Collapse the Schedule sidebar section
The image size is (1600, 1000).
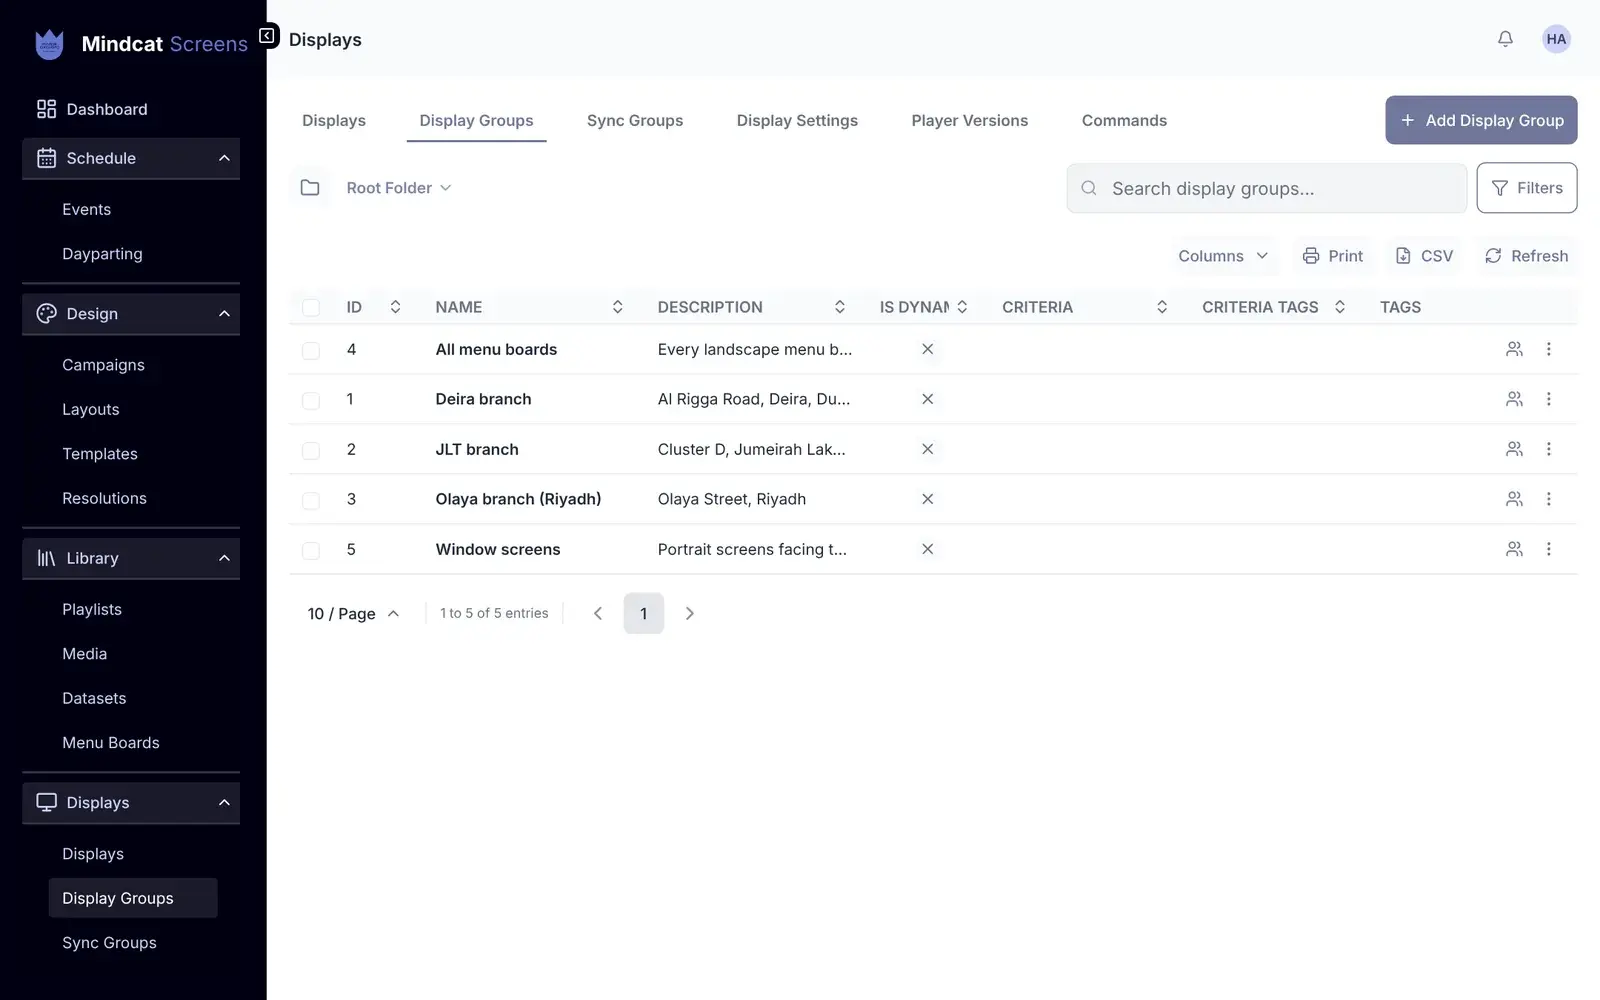(131, 158)
